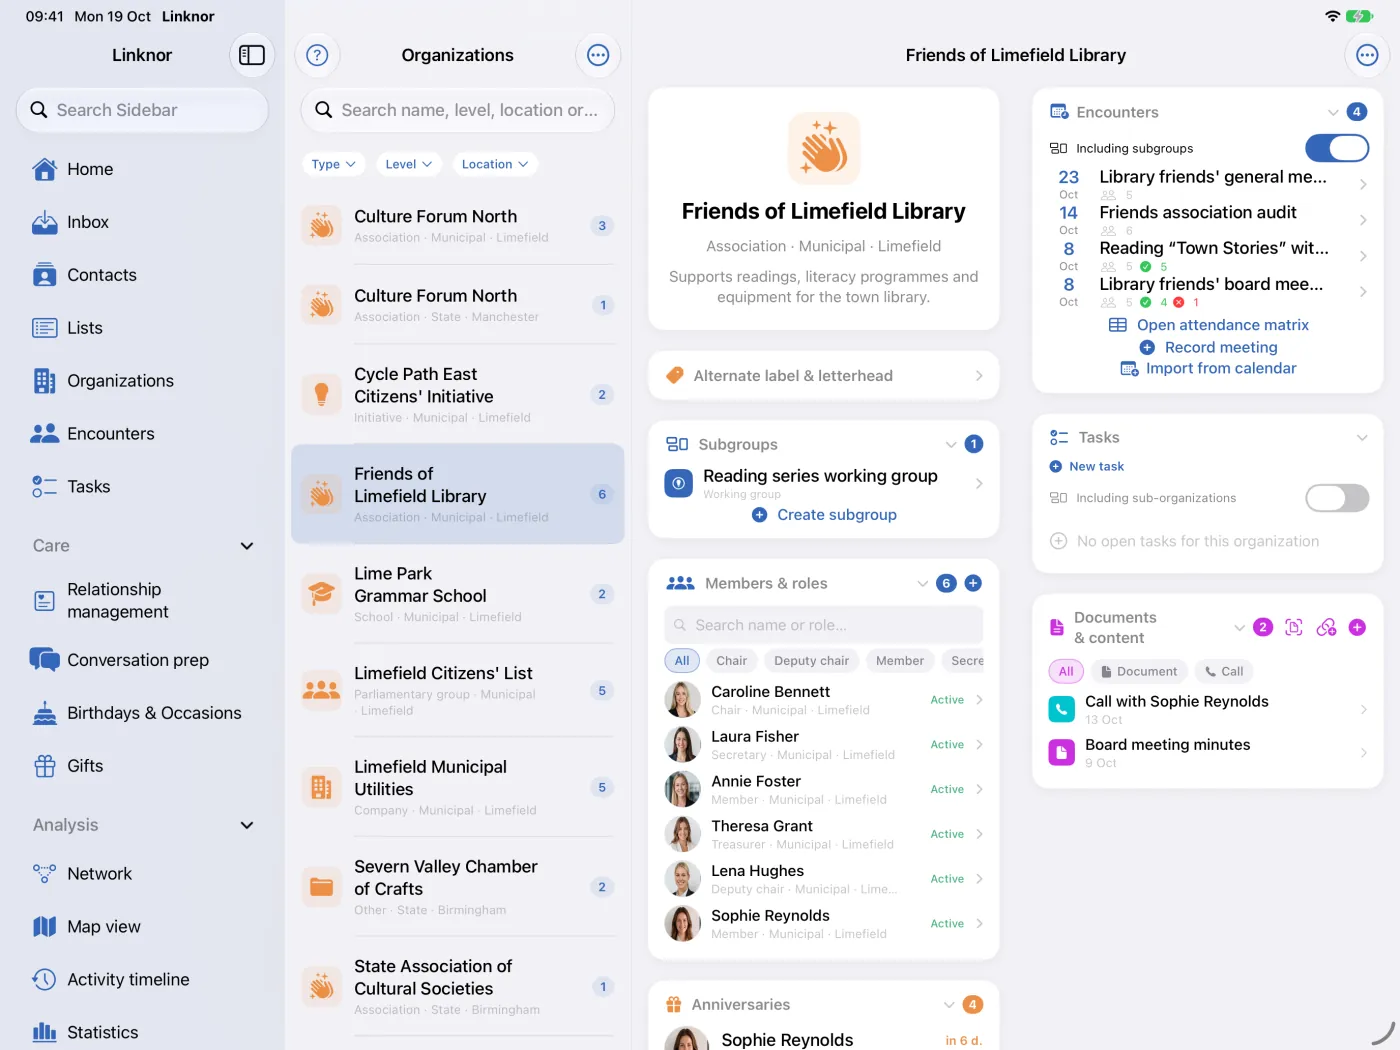Add a document with the magenta plus icon

(x=1357, y=627)
